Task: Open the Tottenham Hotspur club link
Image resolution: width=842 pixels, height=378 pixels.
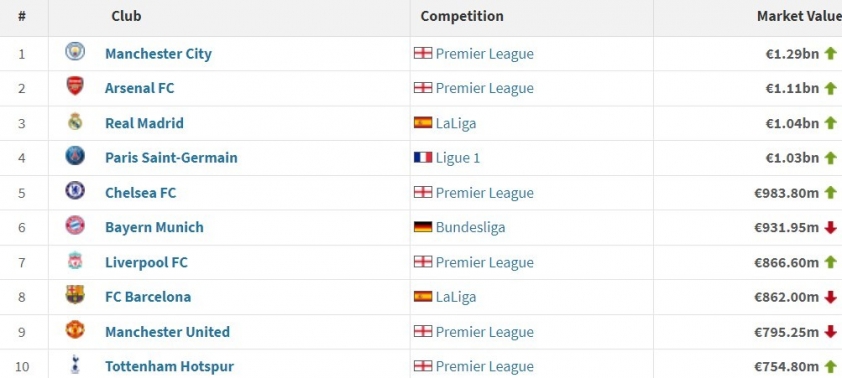Action: (x=170, y=367)
